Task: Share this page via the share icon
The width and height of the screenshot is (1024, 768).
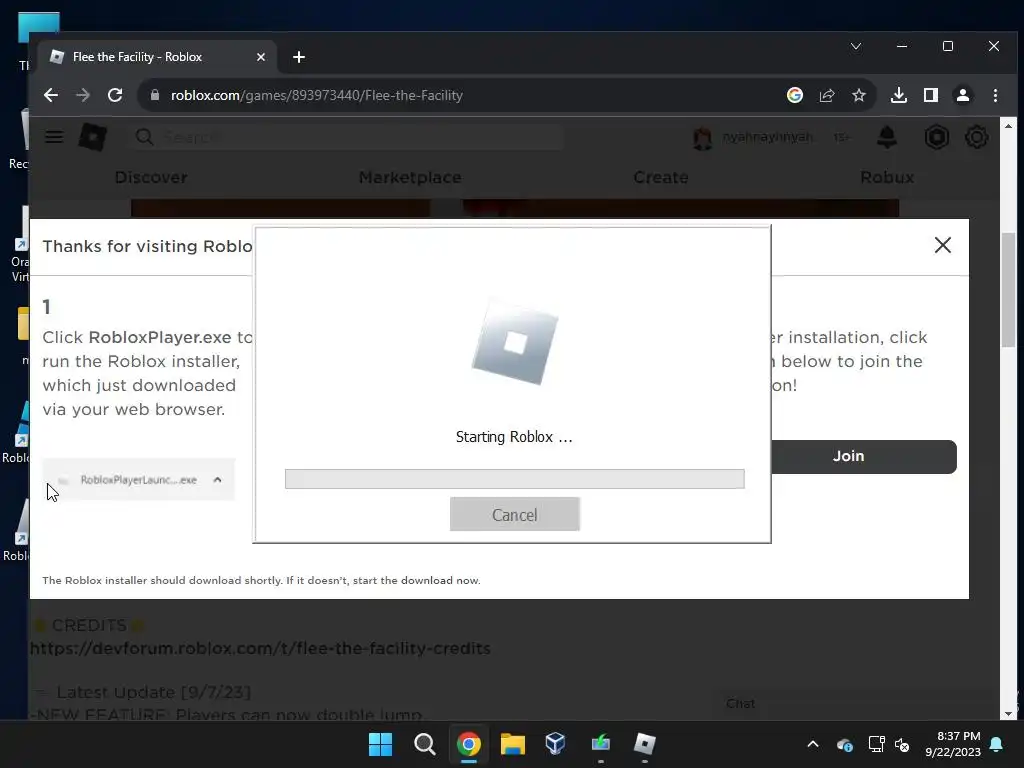Action: click(x=827, y=95)
